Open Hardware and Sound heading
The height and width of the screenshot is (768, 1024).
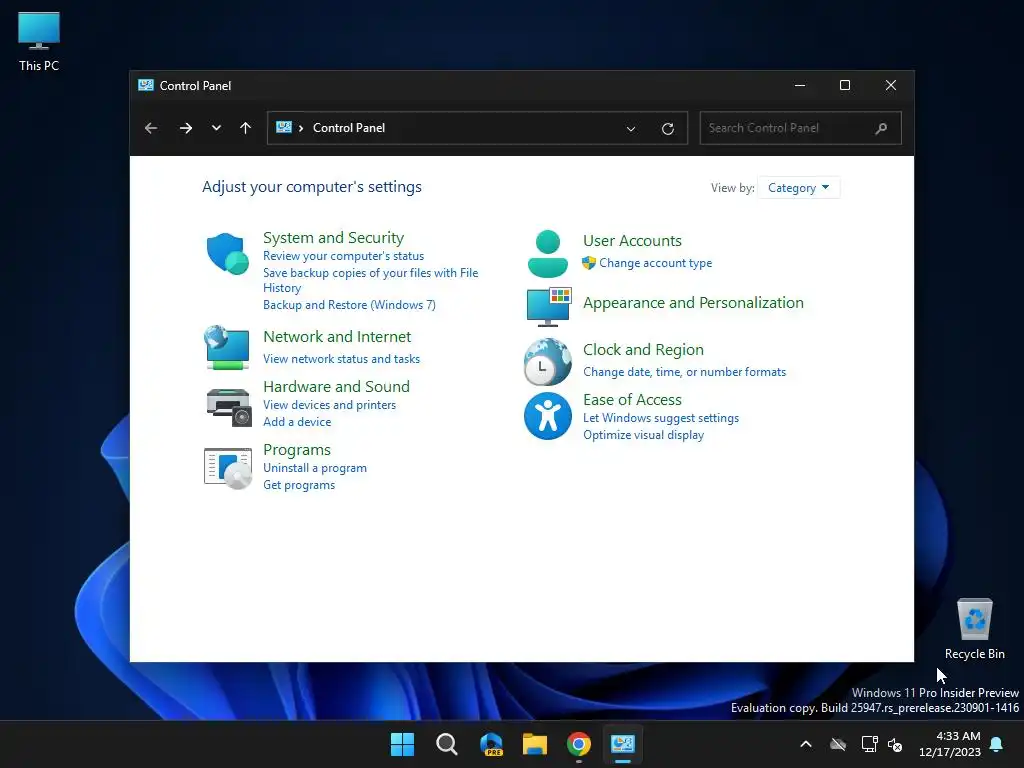[336, 386]
